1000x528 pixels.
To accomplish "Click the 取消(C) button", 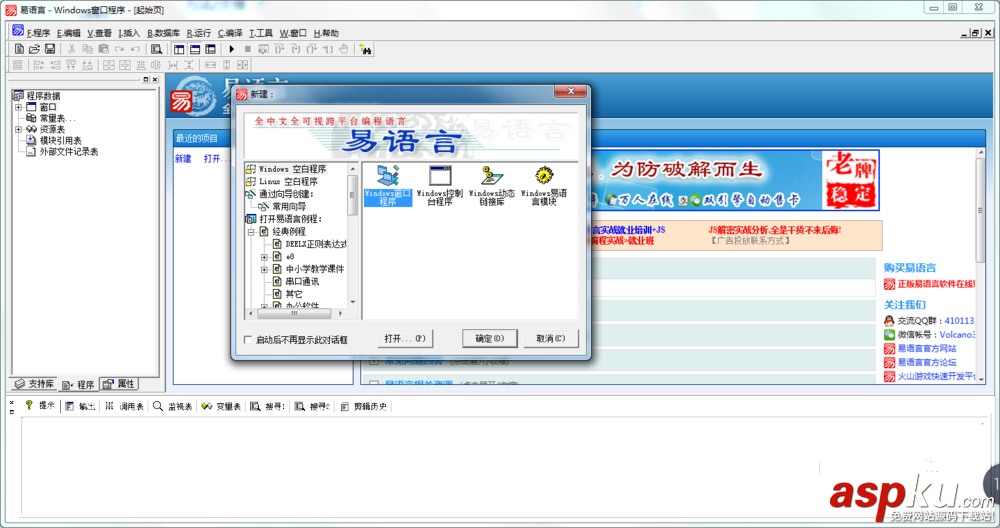I will click(550, 339).
